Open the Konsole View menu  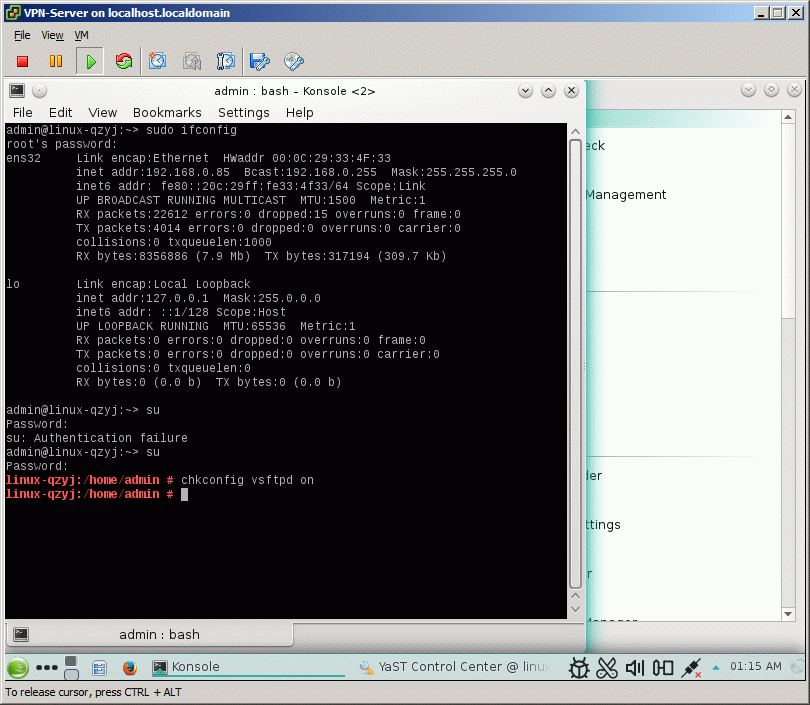click(x=102, y=113)
